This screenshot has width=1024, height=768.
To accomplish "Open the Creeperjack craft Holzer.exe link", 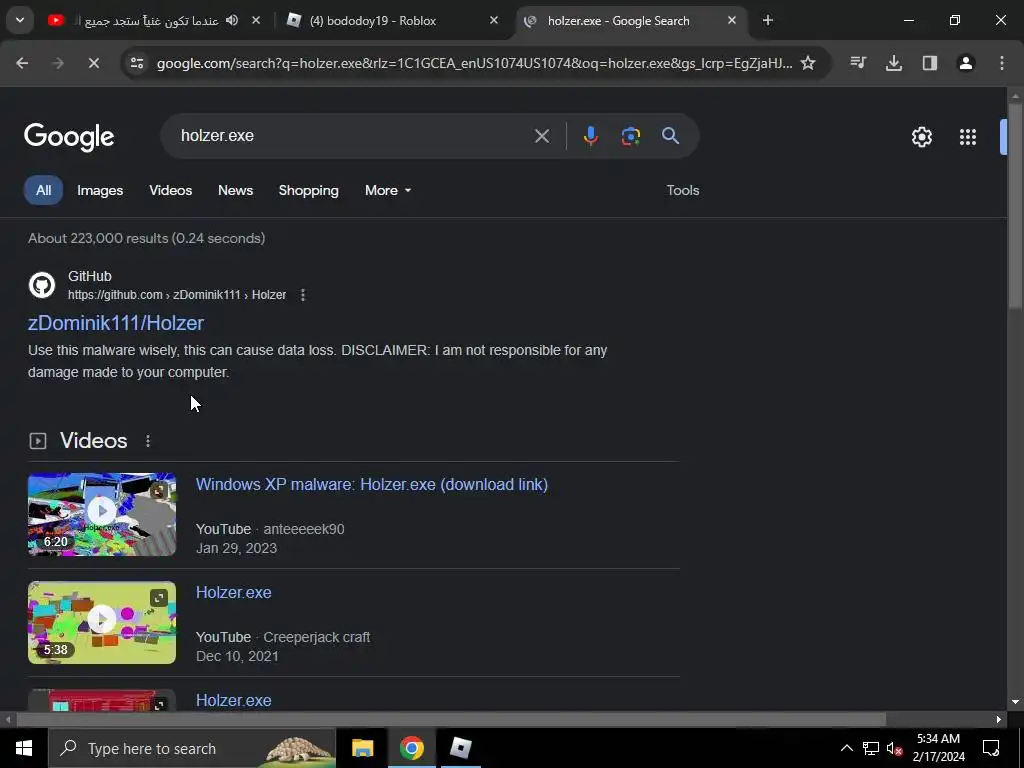I will coord(233,592).
